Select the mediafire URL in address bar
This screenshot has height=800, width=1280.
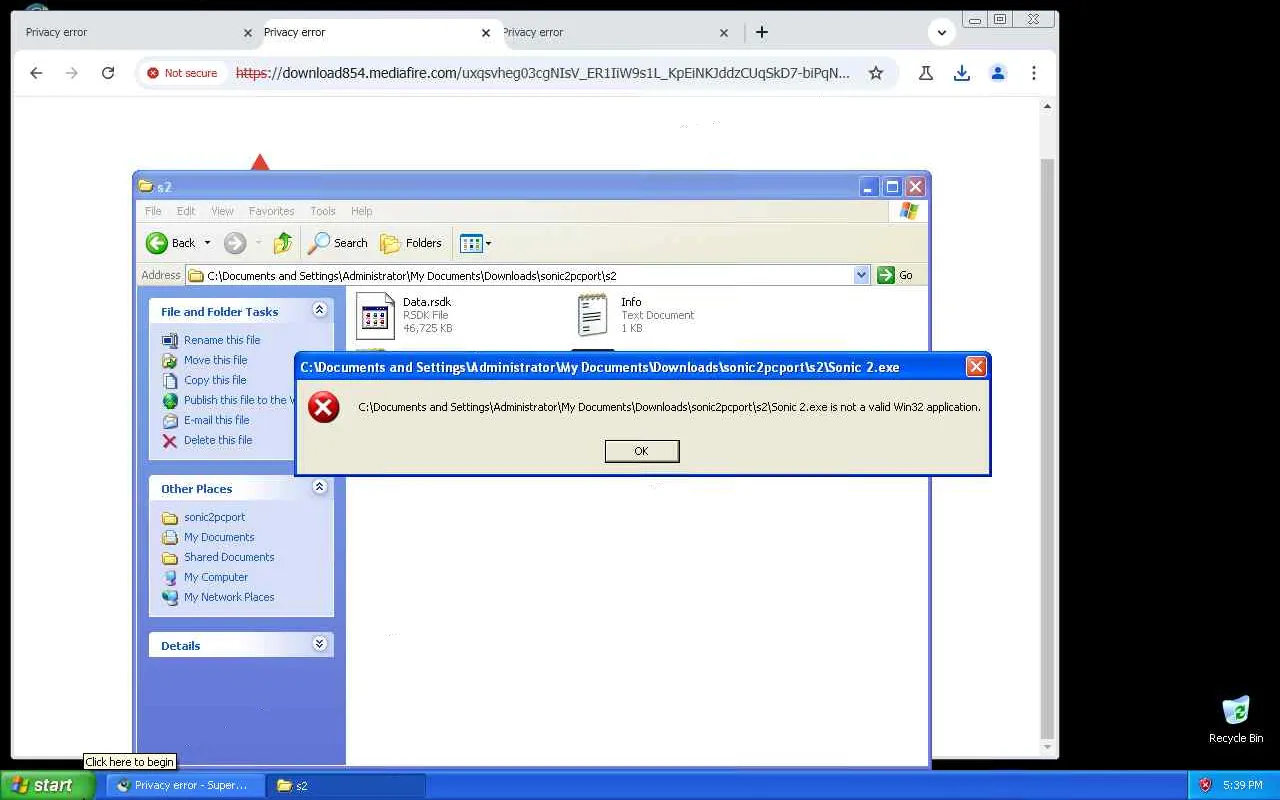(x=543, y=73)
